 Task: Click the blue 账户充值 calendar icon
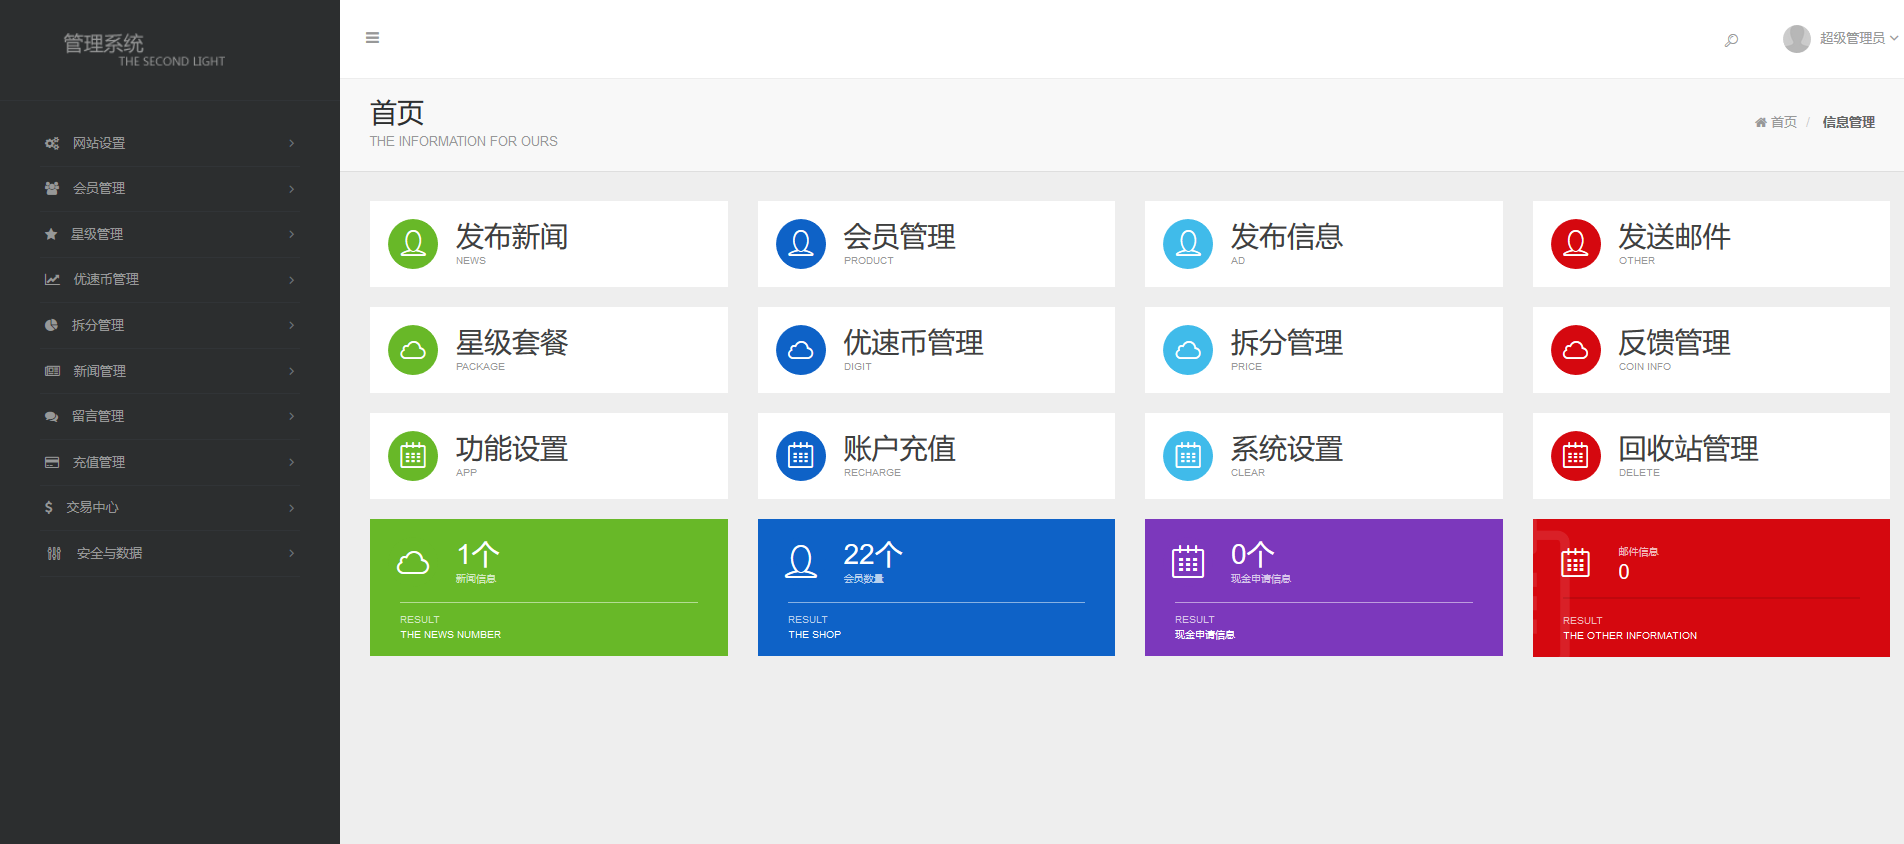point(801,456)
